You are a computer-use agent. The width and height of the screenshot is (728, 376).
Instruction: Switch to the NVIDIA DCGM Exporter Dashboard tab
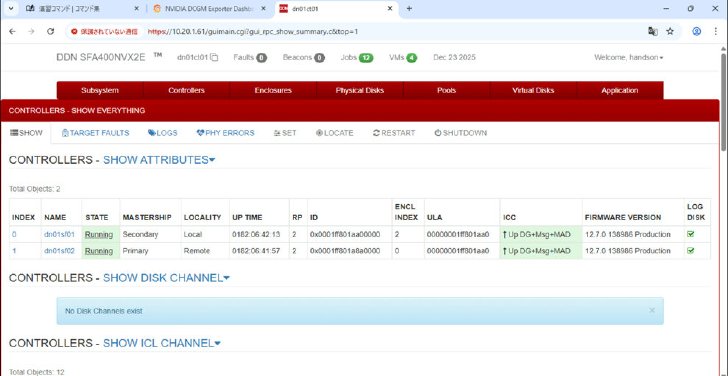(209, 8)
